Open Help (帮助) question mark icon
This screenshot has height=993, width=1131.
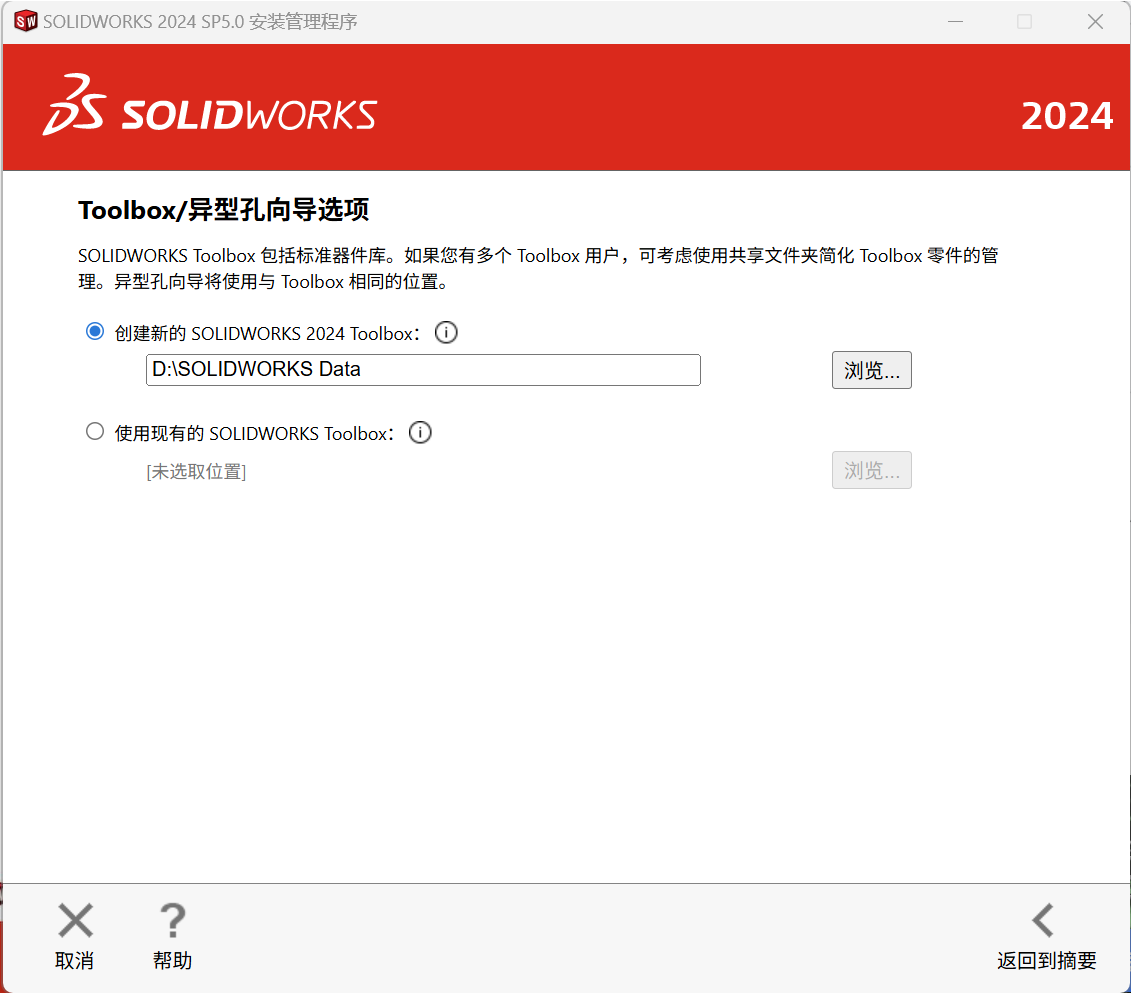pos(172,921)
